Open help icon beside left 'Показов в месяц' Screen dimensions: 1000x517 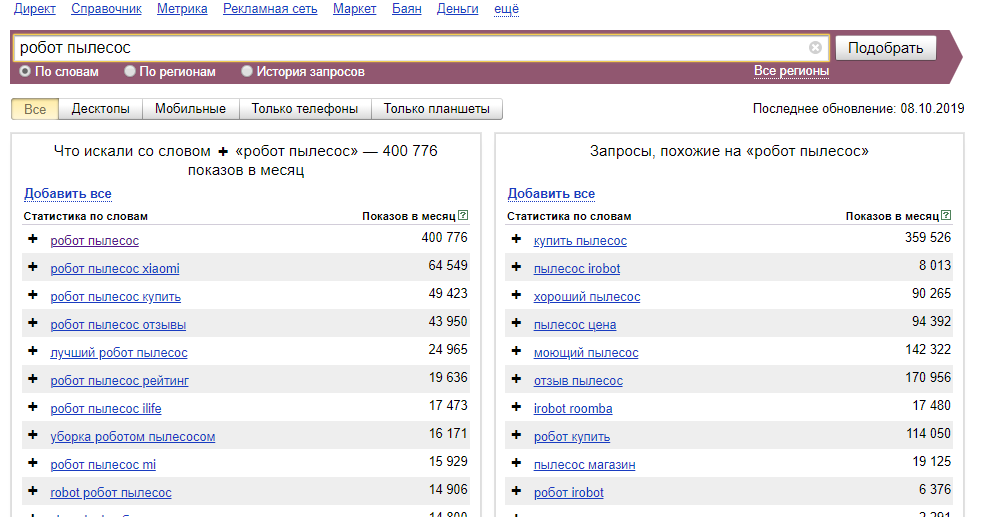coord(463,215)
